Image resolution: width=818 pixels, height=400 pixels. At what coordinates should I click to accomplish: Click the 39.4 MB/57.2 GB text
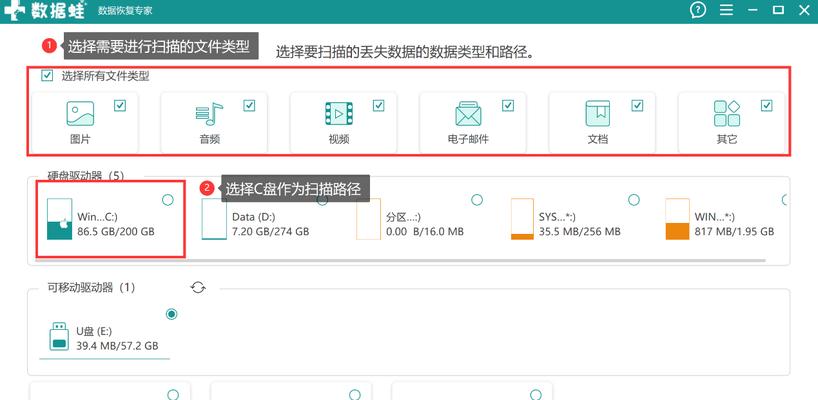117,346
